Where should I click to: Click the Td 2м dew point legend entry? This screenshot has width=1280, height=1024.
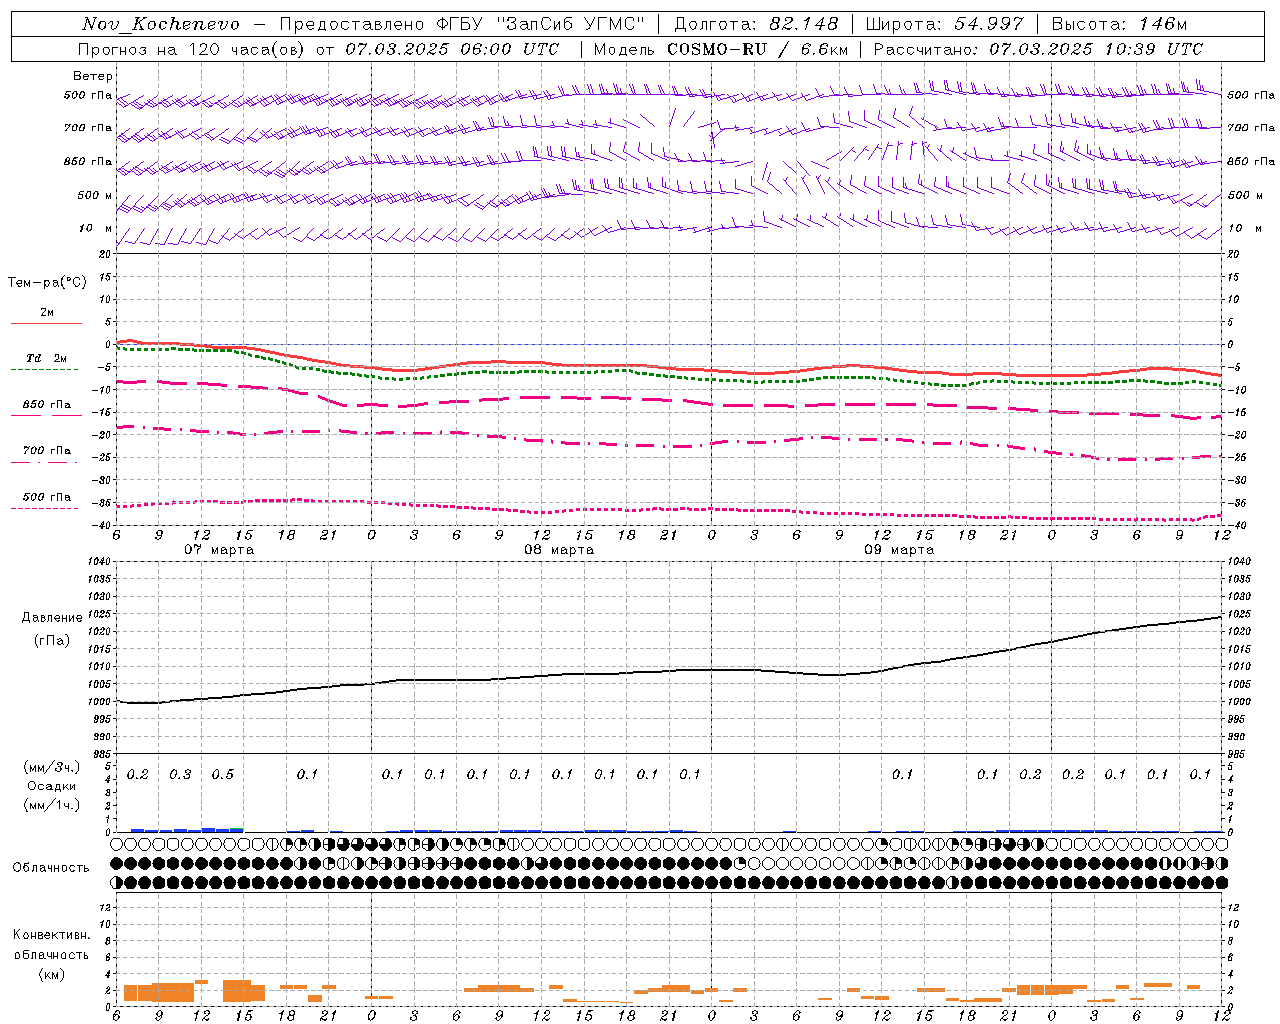pos(46,358)
